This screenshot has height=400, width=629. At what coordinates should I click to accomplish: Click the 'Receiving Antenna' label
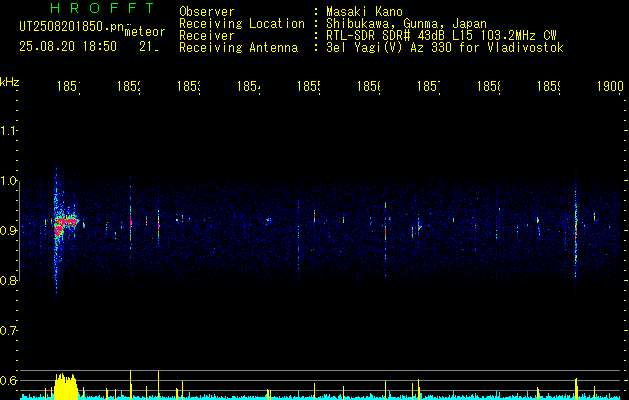point(238,48)
